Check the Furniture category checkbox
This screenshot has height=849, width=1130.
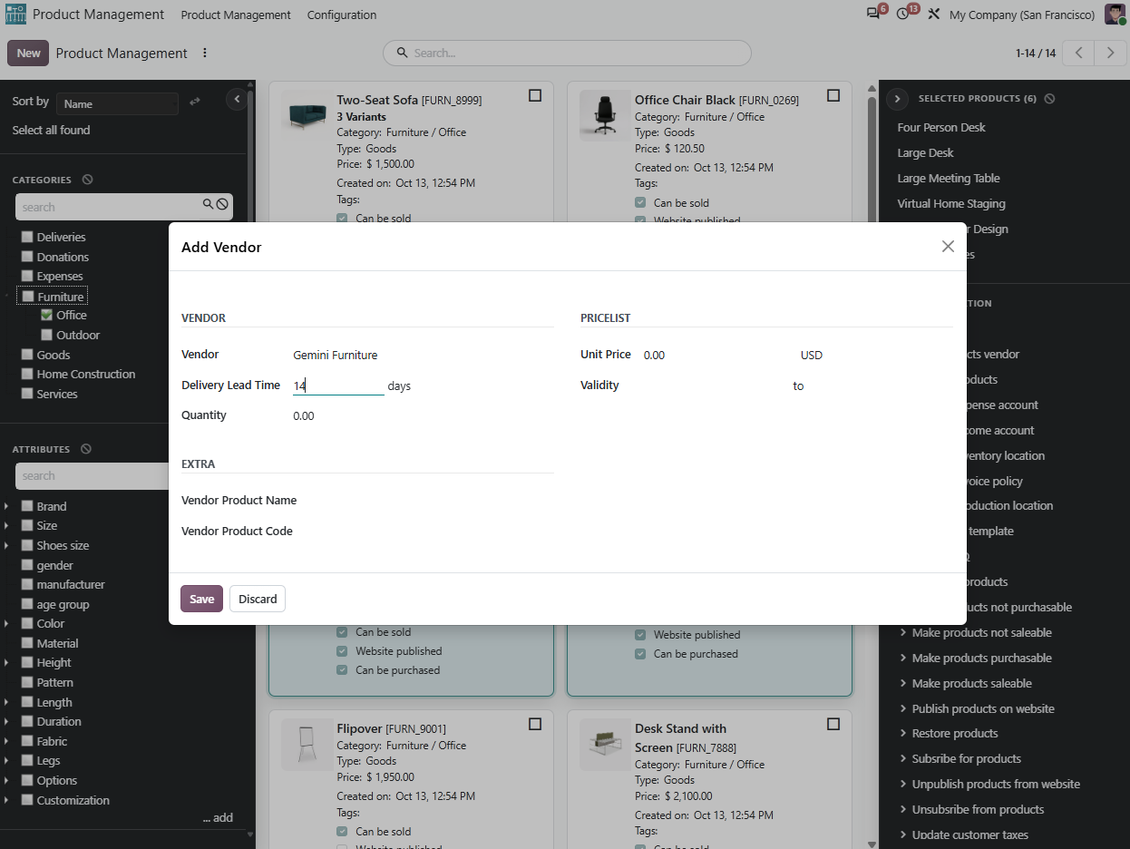[x=28, y=296]
